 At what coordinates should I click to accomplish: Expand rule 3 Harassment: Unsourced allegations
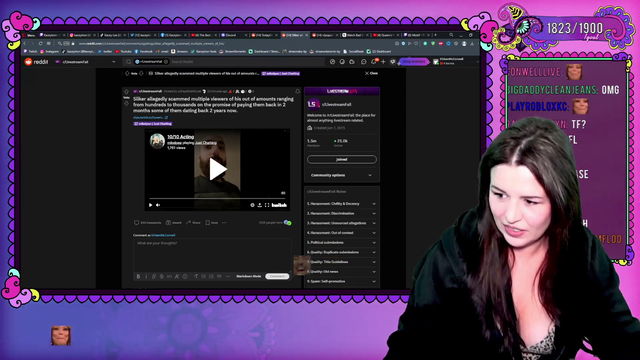pyautogui.click(x=341, y=223)
